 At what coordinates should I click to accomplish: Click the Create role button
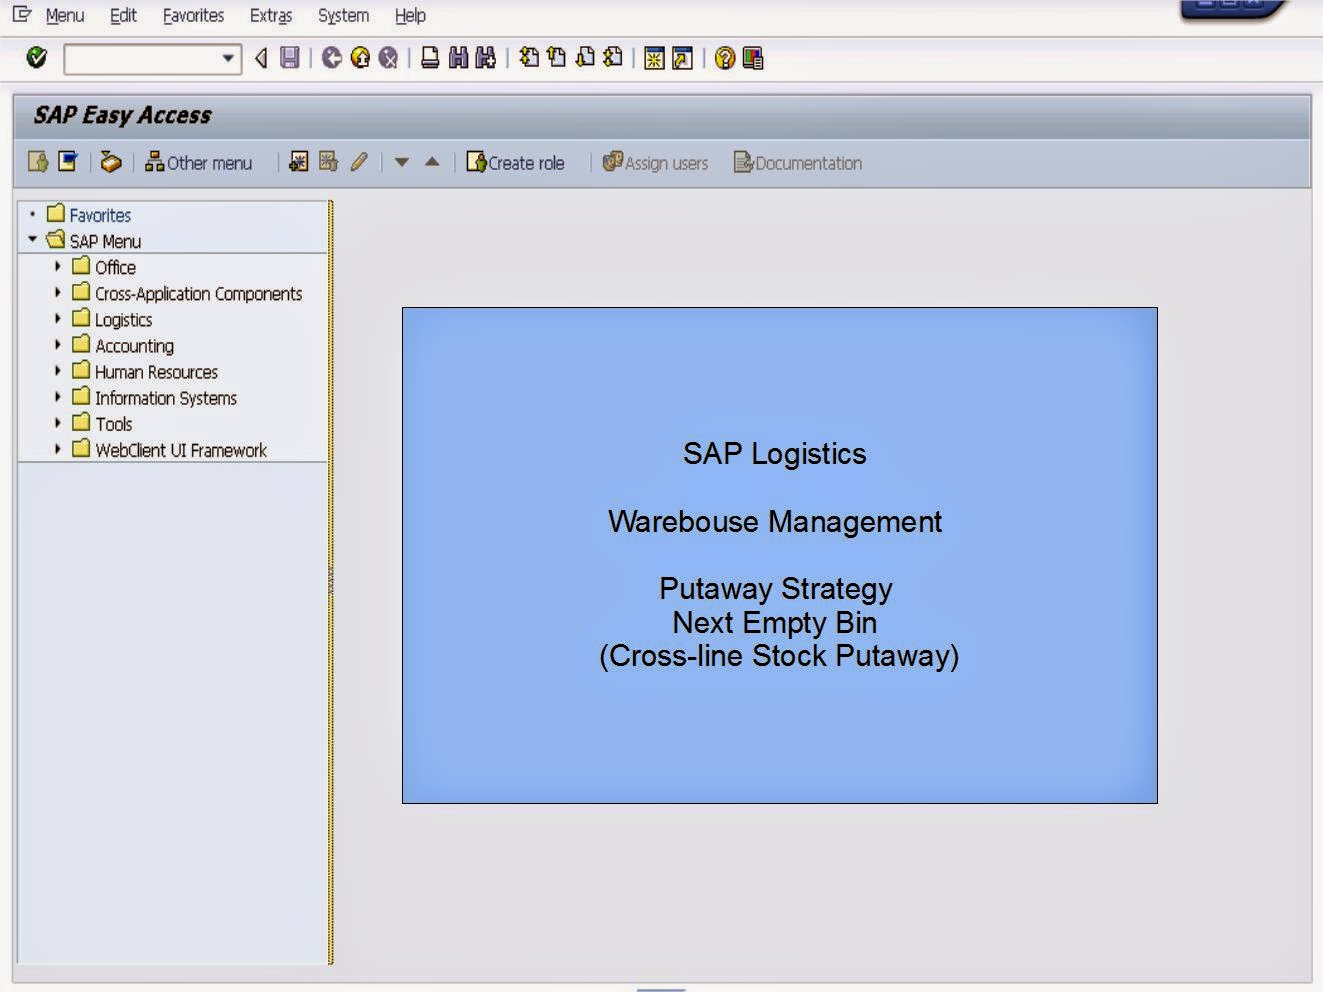[516, 162]
